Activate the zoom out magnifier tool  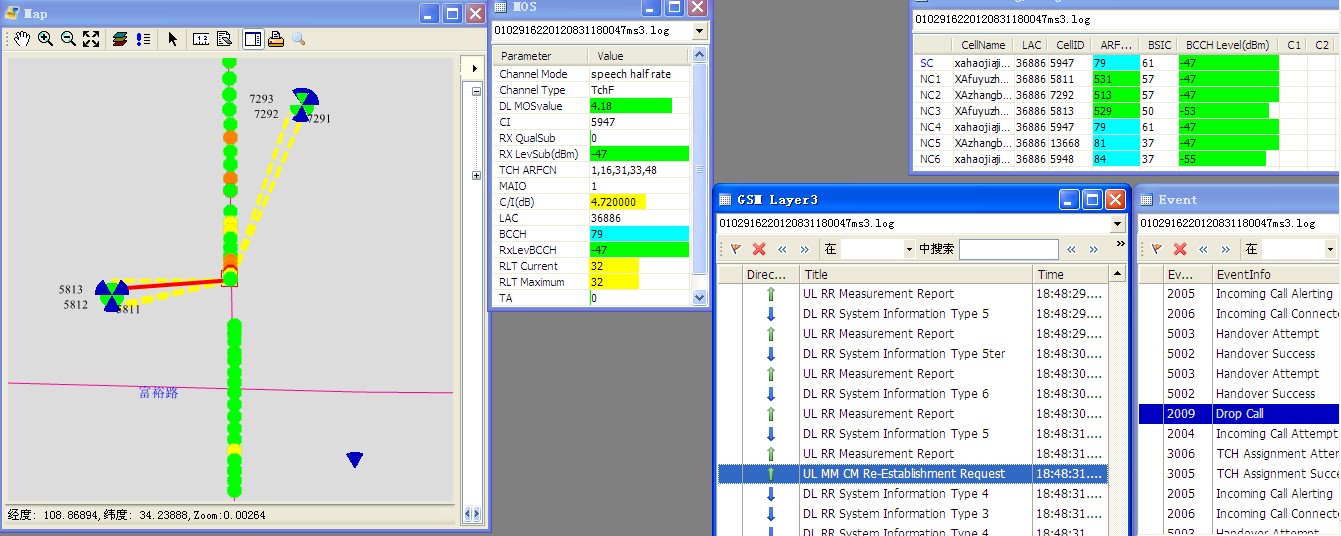68,39
